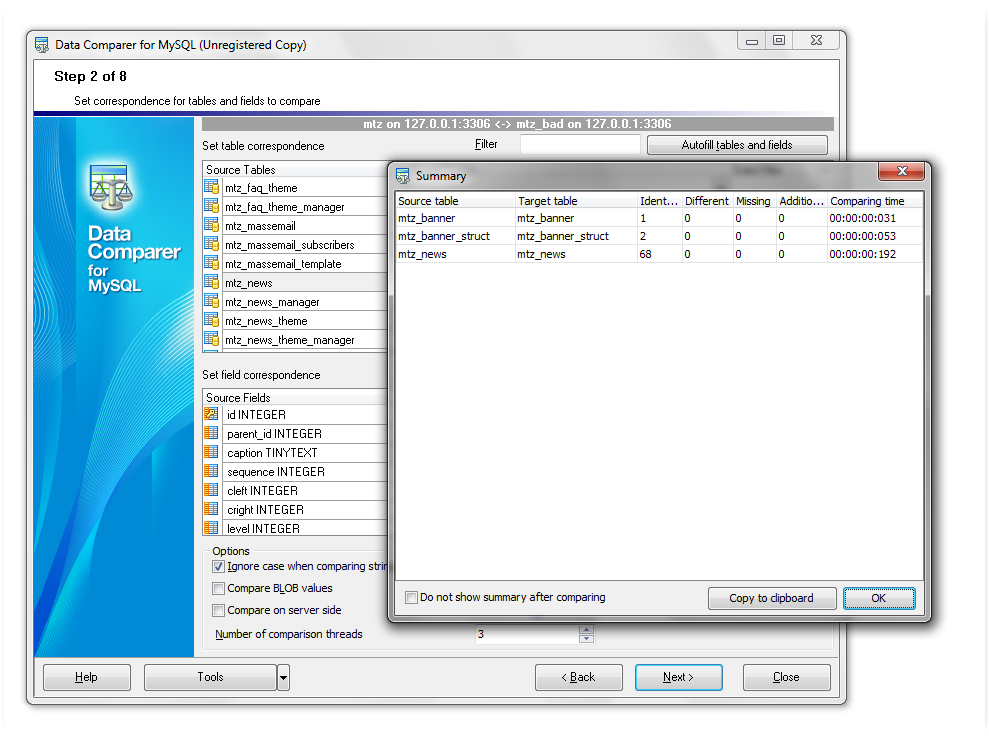Close the Summary dialog with the X button

[901, 171]
